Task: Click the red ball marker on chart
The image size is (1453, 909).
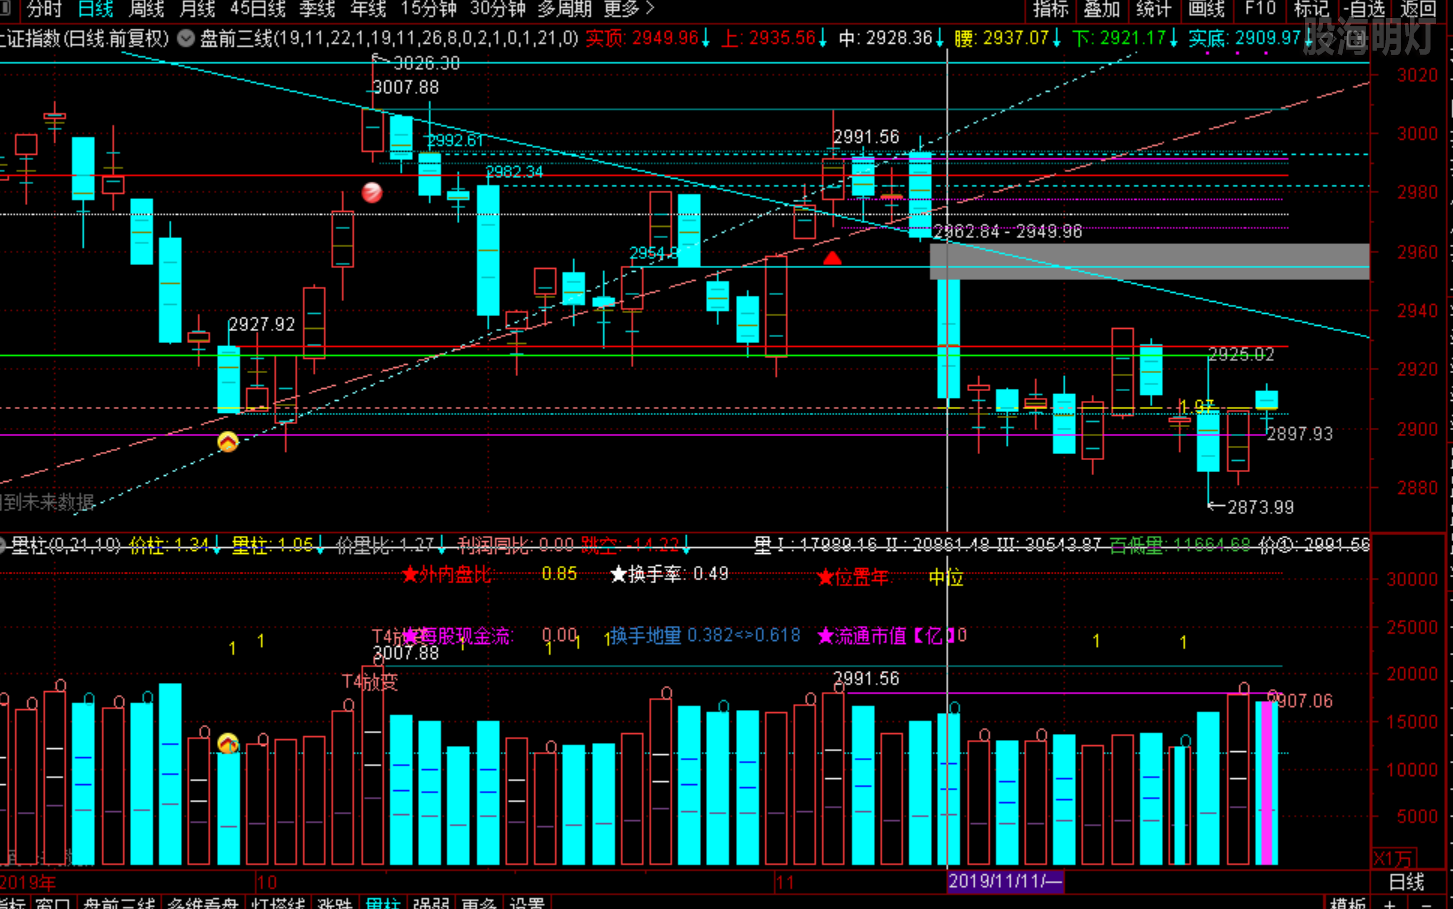Action: [x=372, y=192]
